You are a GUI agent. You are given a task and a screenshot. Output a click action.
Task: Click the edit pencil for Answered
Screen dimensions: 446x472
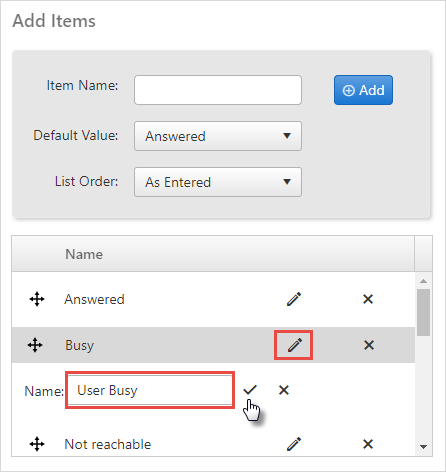point(294,299)
